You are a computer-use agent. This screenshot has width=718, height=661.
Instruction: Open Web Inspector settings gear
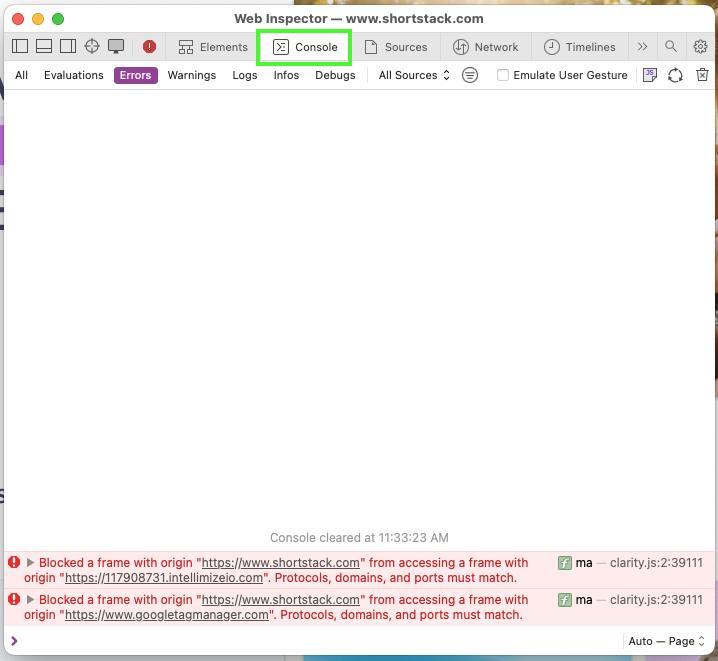700,46
